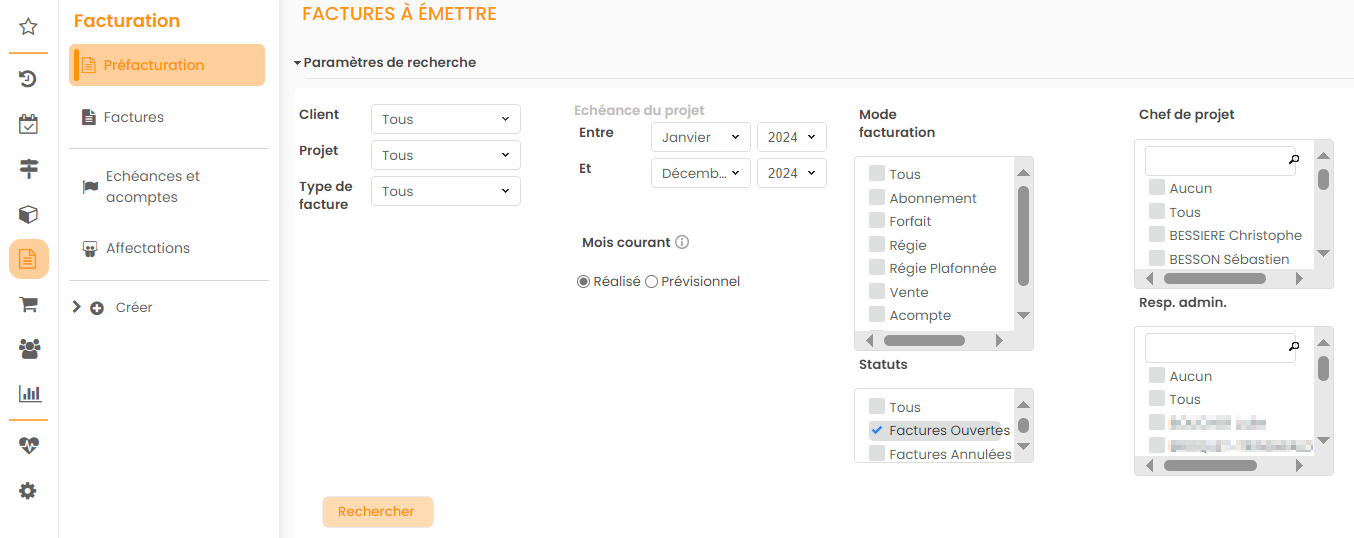Open the bar chart reports icon
1354x538 pixels.
click(x=28, y=393)
